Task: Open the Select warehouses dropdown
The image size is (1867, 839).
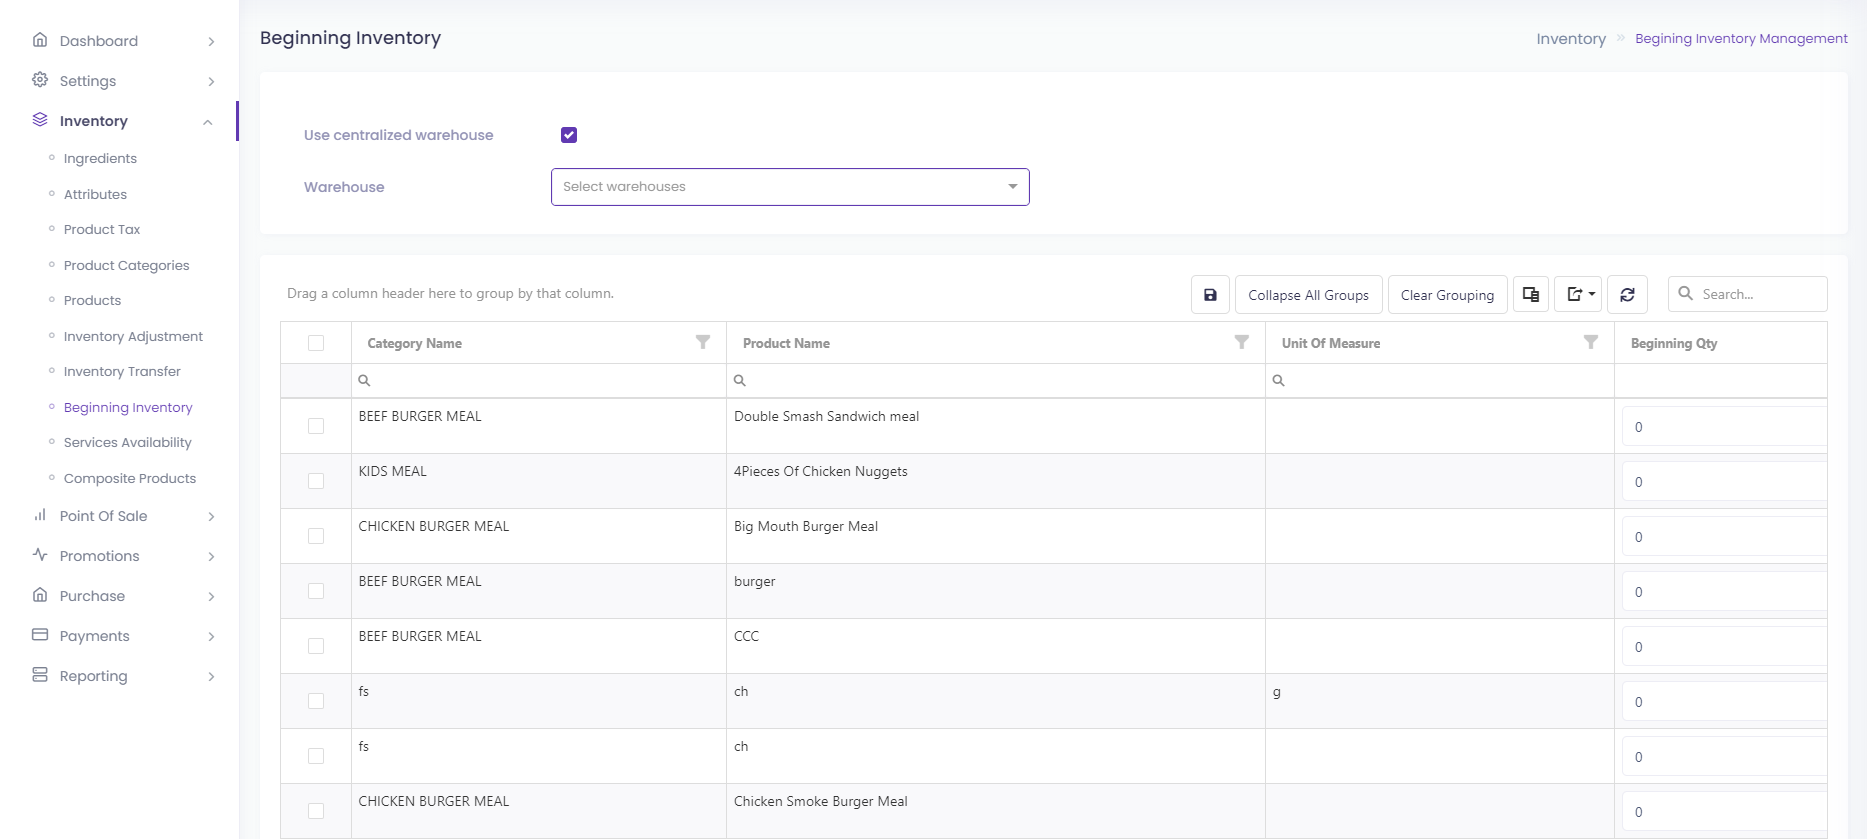Action: (x=790, y=187)
